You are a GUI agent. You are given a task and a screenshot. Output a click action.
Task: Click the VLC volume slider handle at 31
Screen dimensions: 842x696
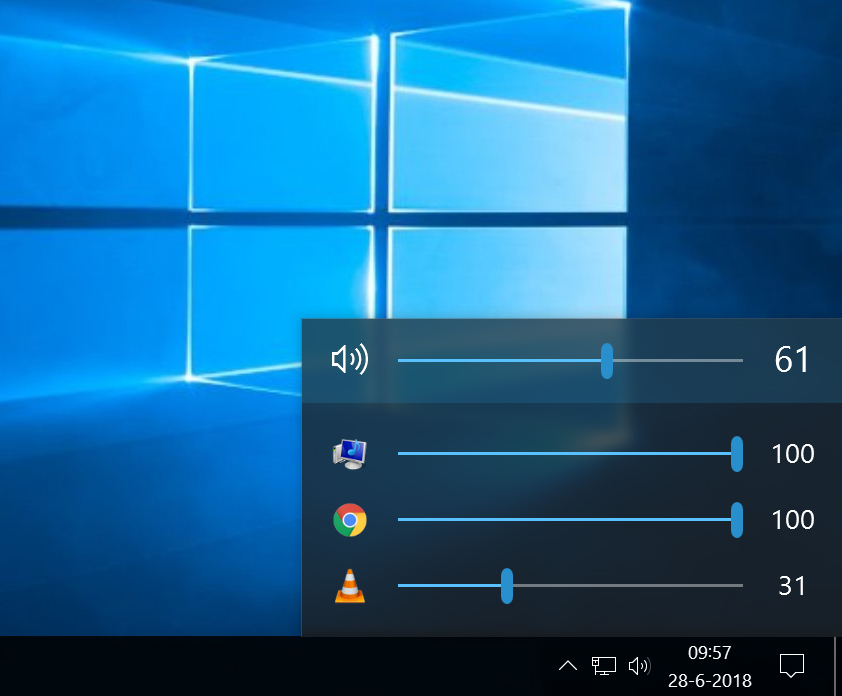tap(507, 586)
